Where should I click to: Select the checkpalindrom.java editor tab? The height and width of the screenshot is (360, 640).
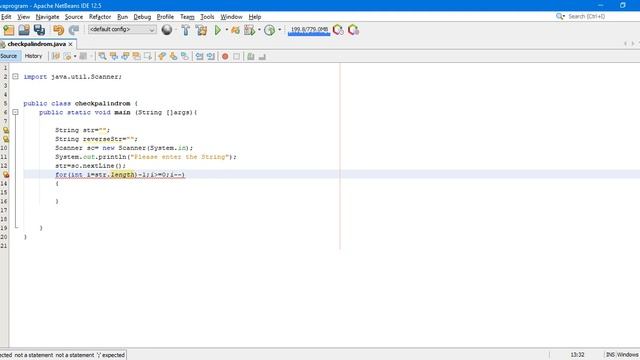click(36, 44)
